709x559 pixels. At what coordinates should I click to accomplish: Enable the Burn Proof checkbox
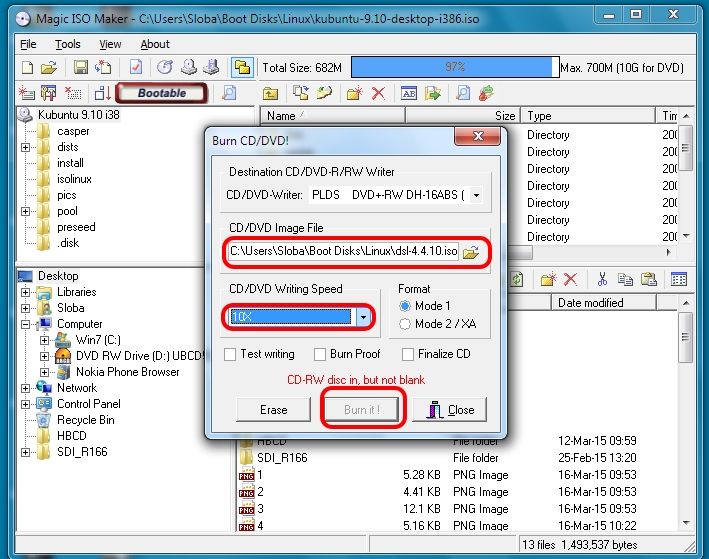point(320,354)
